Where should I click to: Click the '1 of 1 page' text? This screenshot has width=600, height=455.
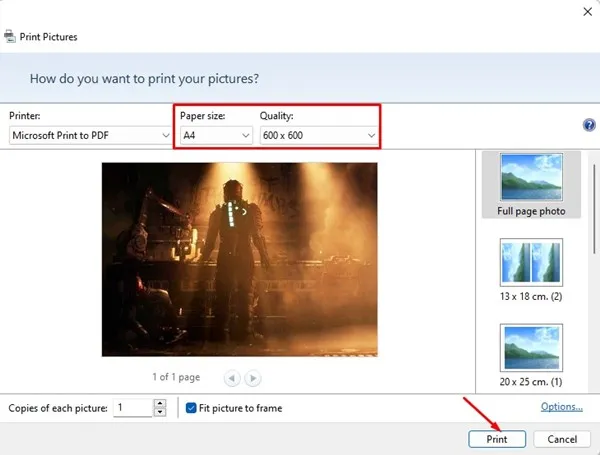(x=176, y=377)
